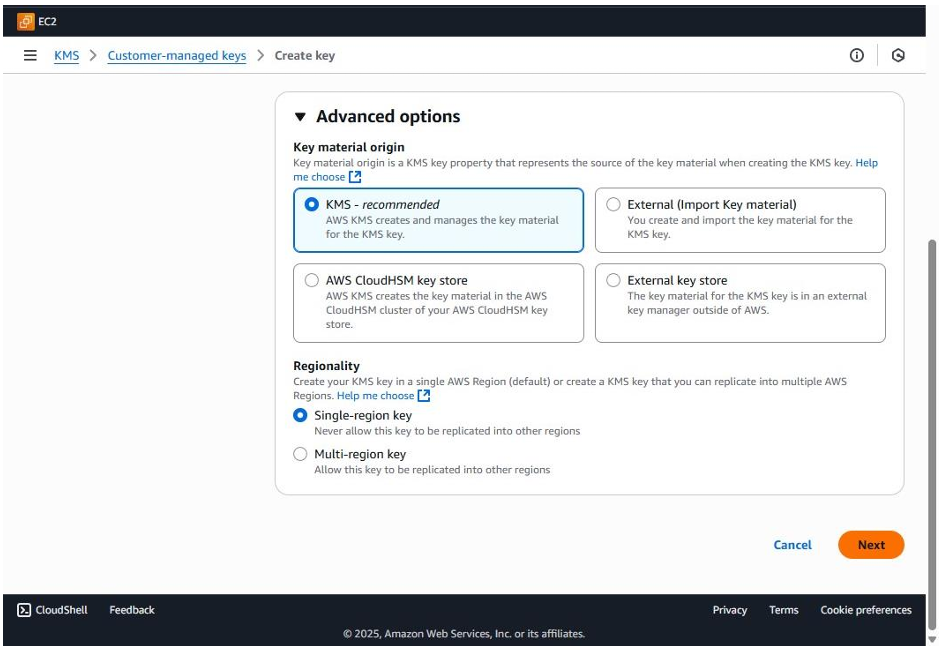Click the EC2 service icon
This screenshot has width=943, height=652.
click(x=26, y=22)
